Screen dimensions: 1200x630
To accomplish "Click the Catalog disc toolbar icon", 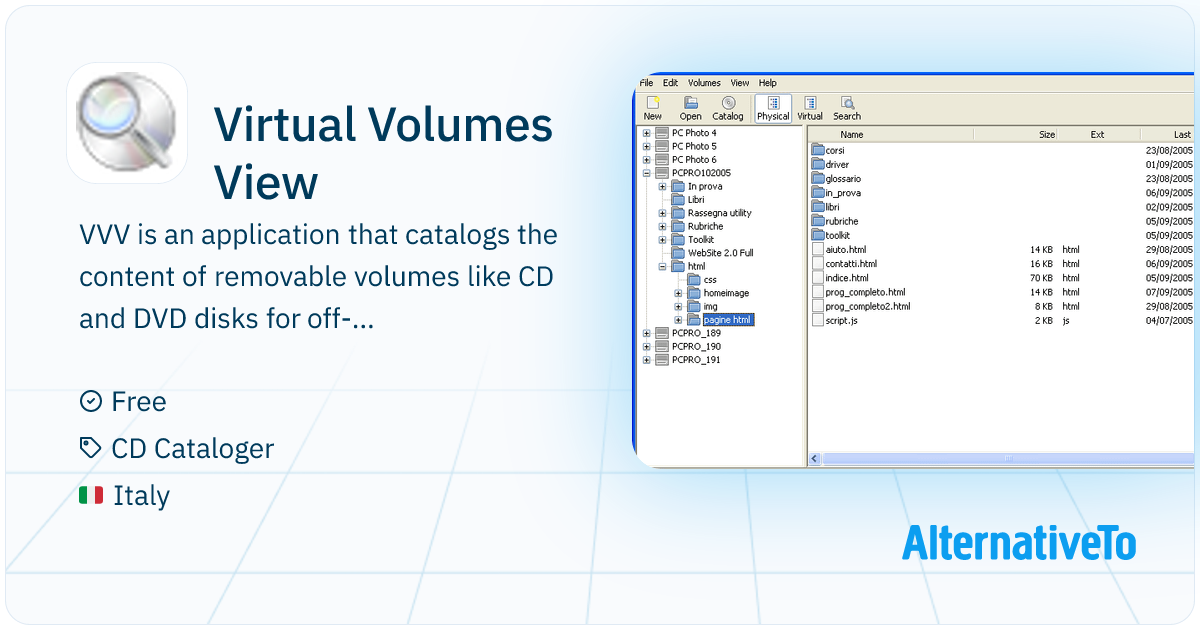I will 727,102.
